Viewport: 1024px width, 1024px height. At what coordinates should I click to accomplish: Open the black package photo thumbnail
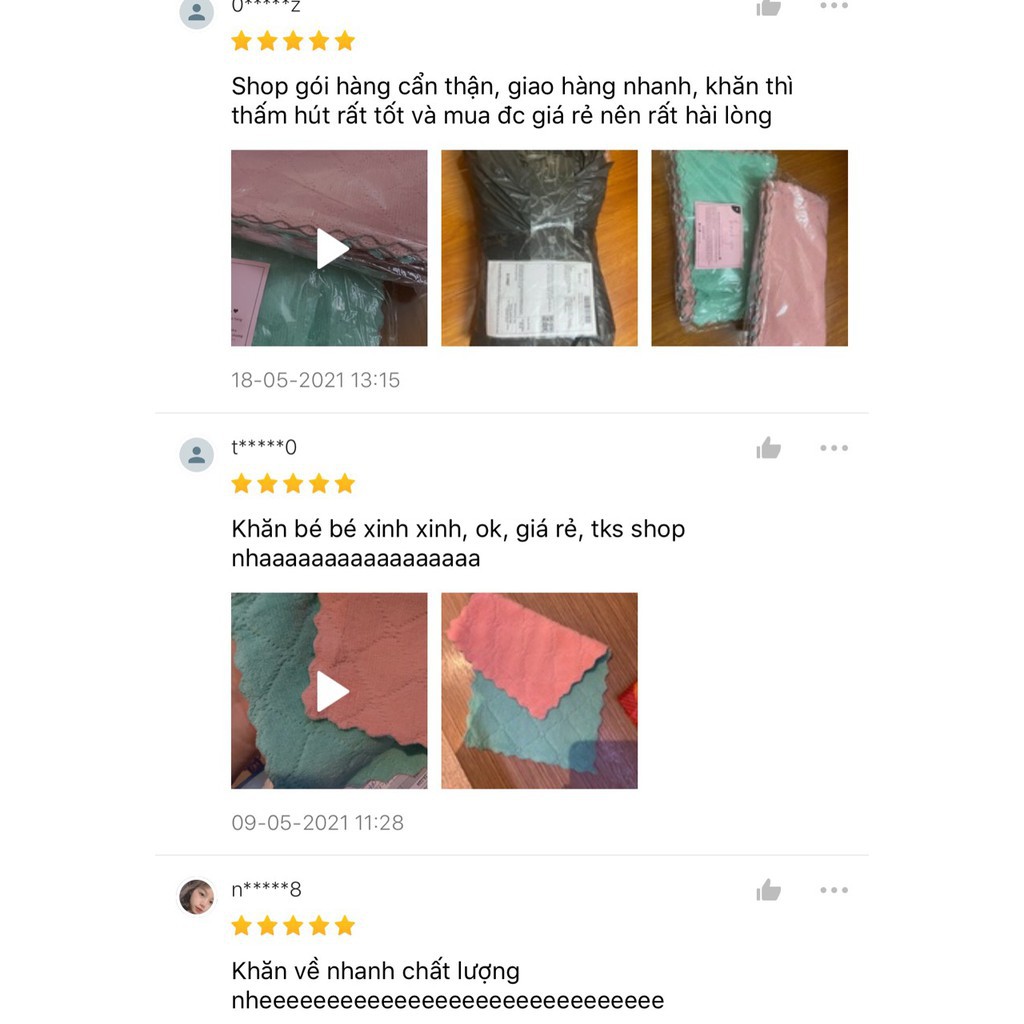click(x=539, y=248)
